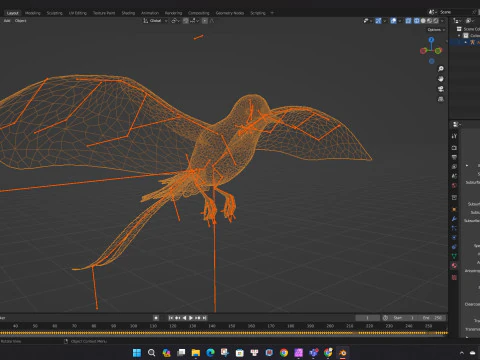Toggle perspective/orthographic grid icon
480x360 pixels.
pyautogui.click(x=441, y=99)
